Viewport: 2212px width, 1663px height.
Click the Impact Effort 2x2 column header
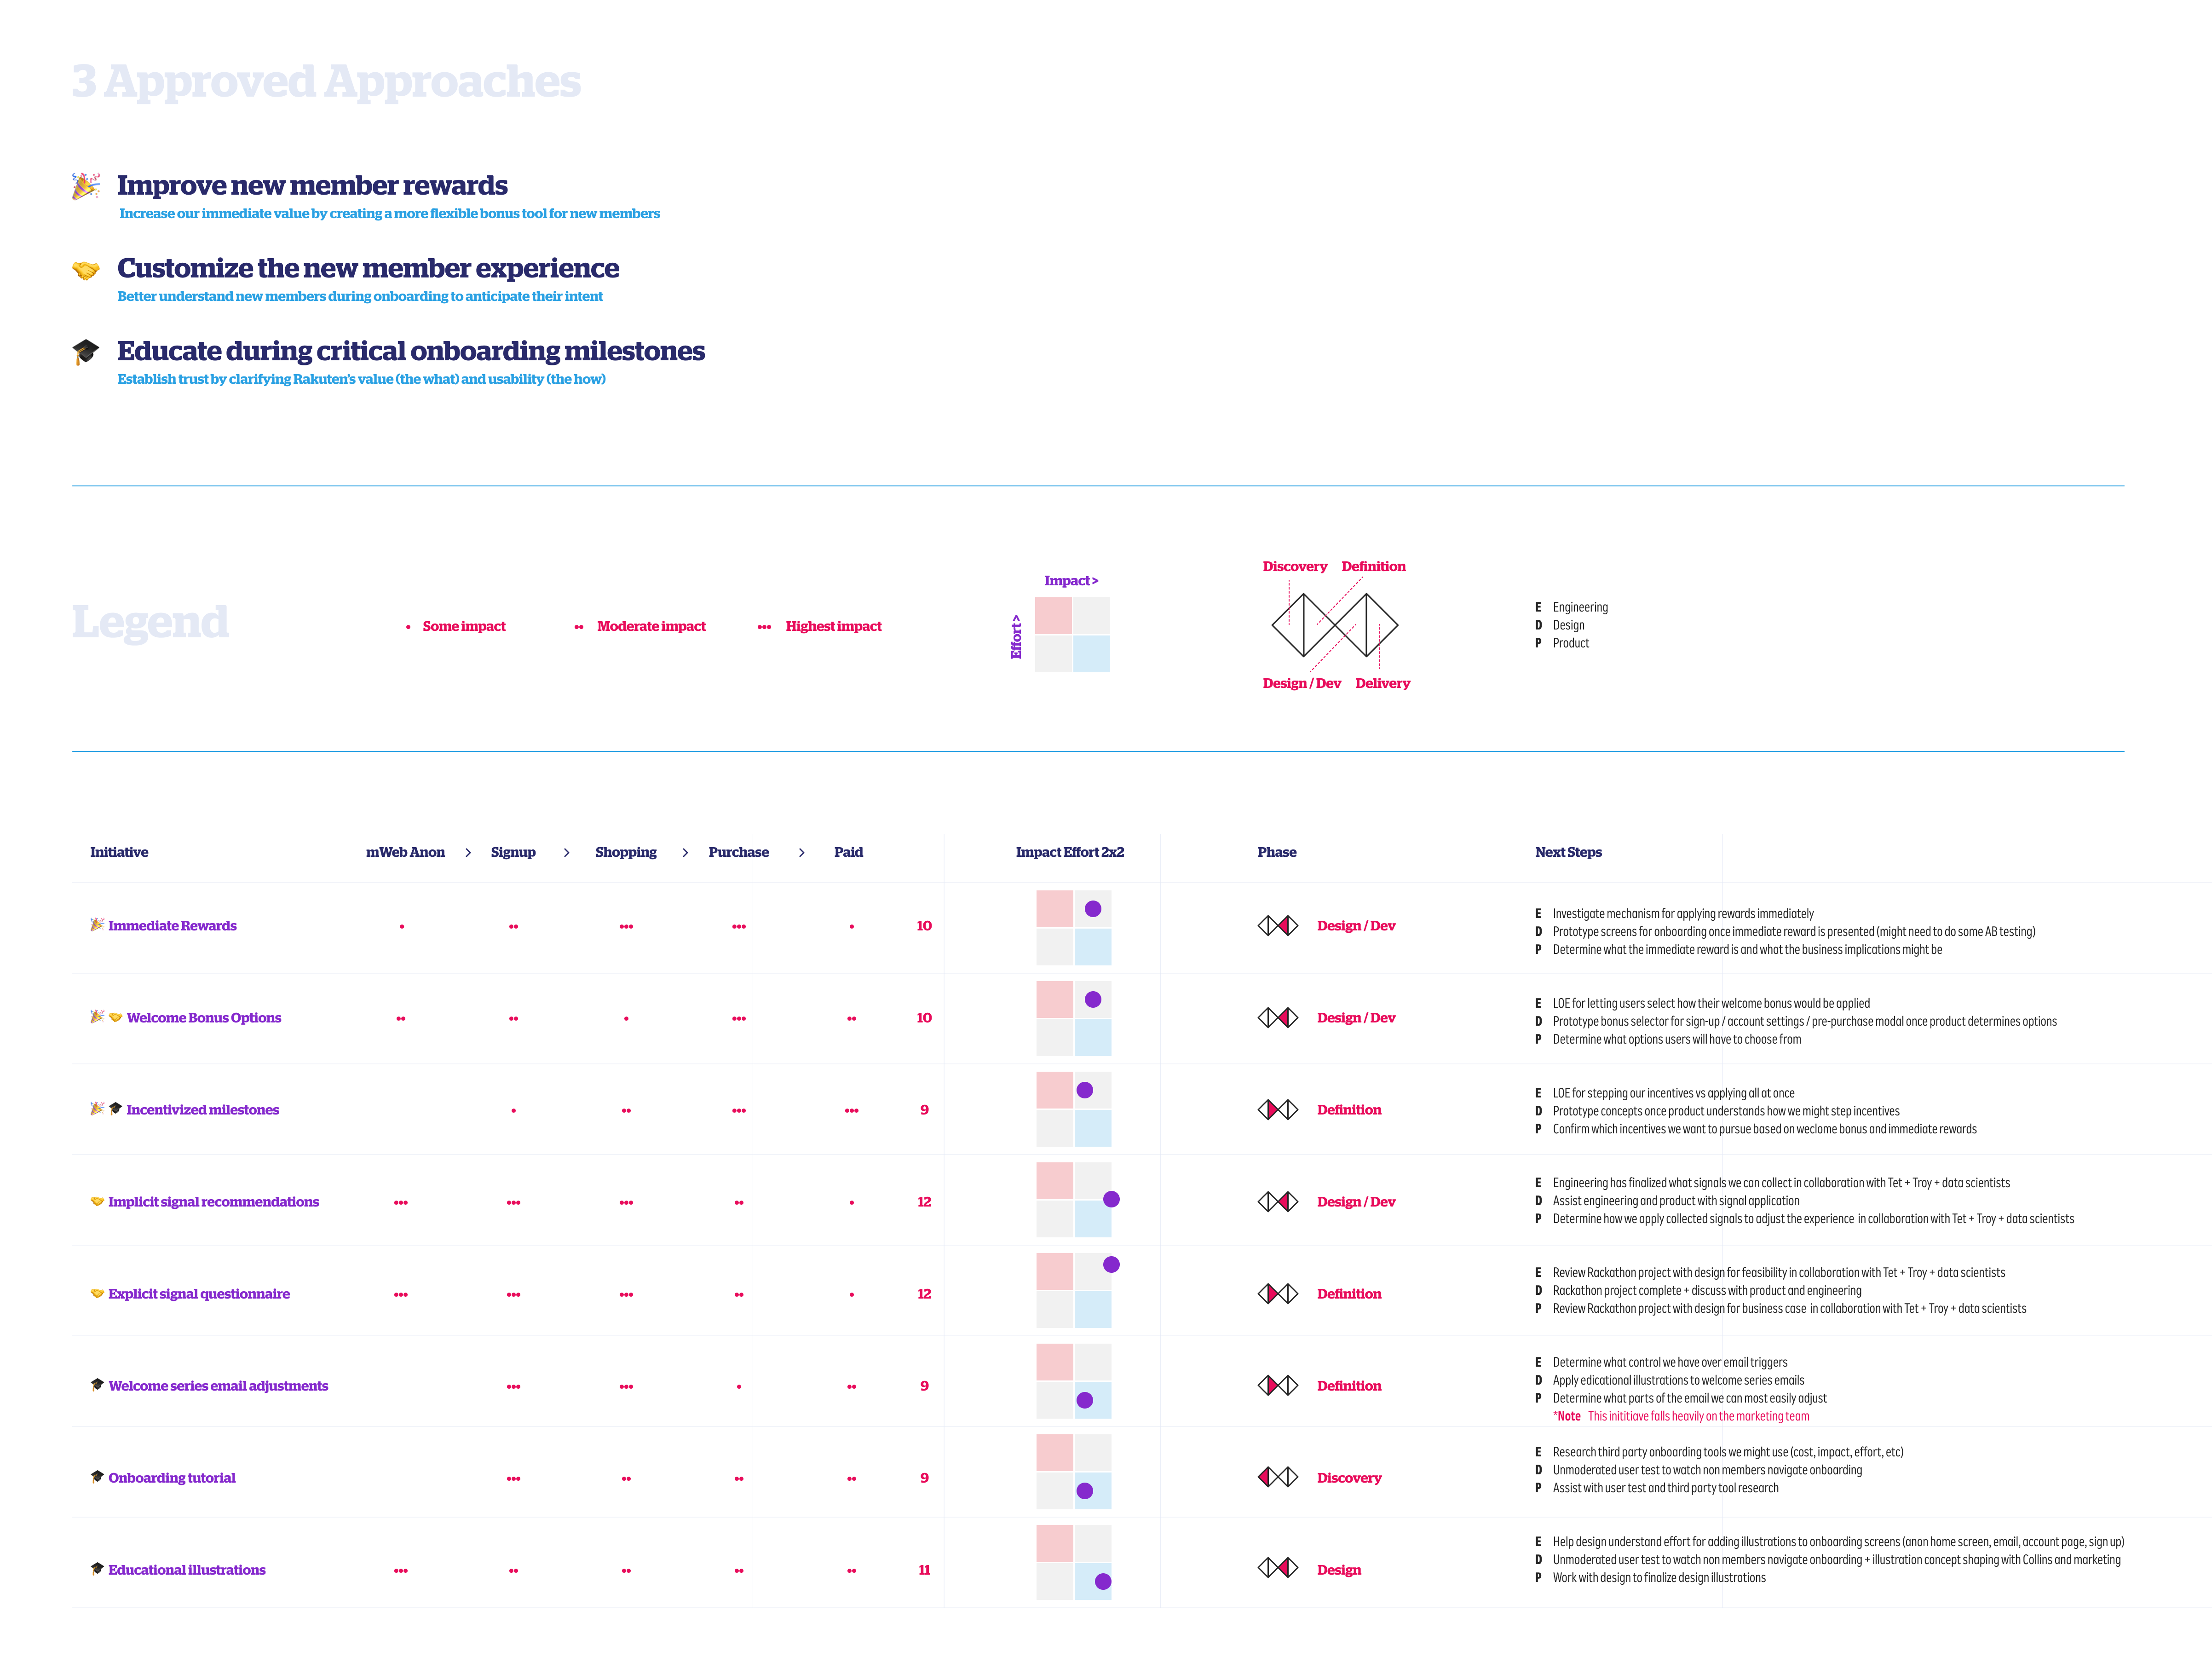click(x=1069, y=852)
